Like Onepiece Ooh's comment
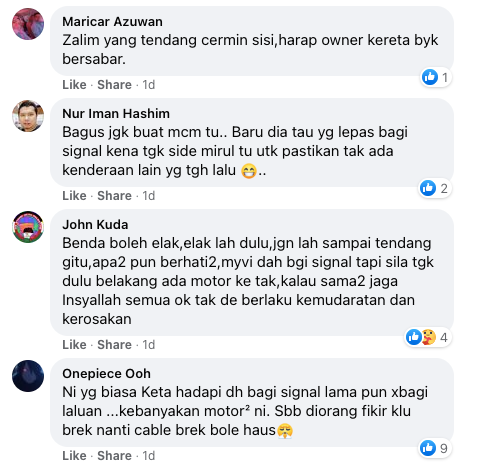 [74, 456]
